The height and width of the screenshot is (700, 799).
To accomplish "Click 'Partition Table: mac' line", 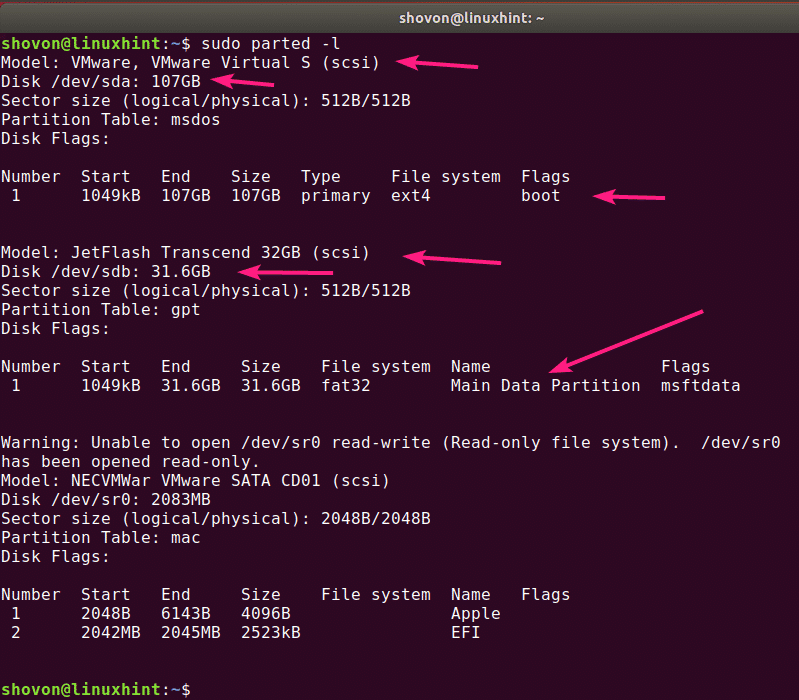I will pyautogui.click(x=101, y=537).
